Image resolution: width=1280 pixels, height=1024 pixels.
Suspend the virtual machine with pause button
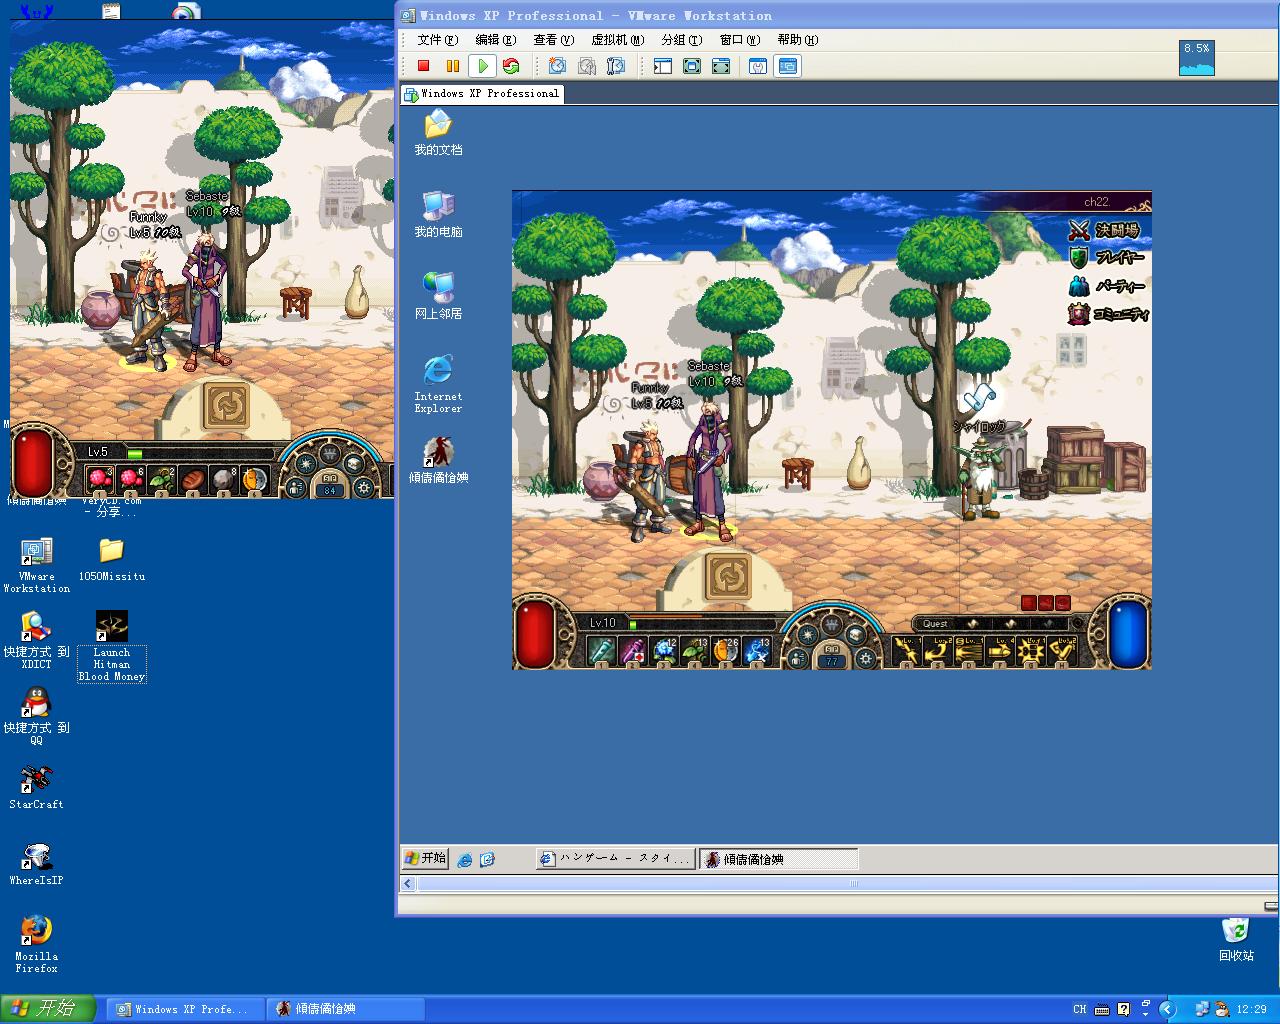452,66
